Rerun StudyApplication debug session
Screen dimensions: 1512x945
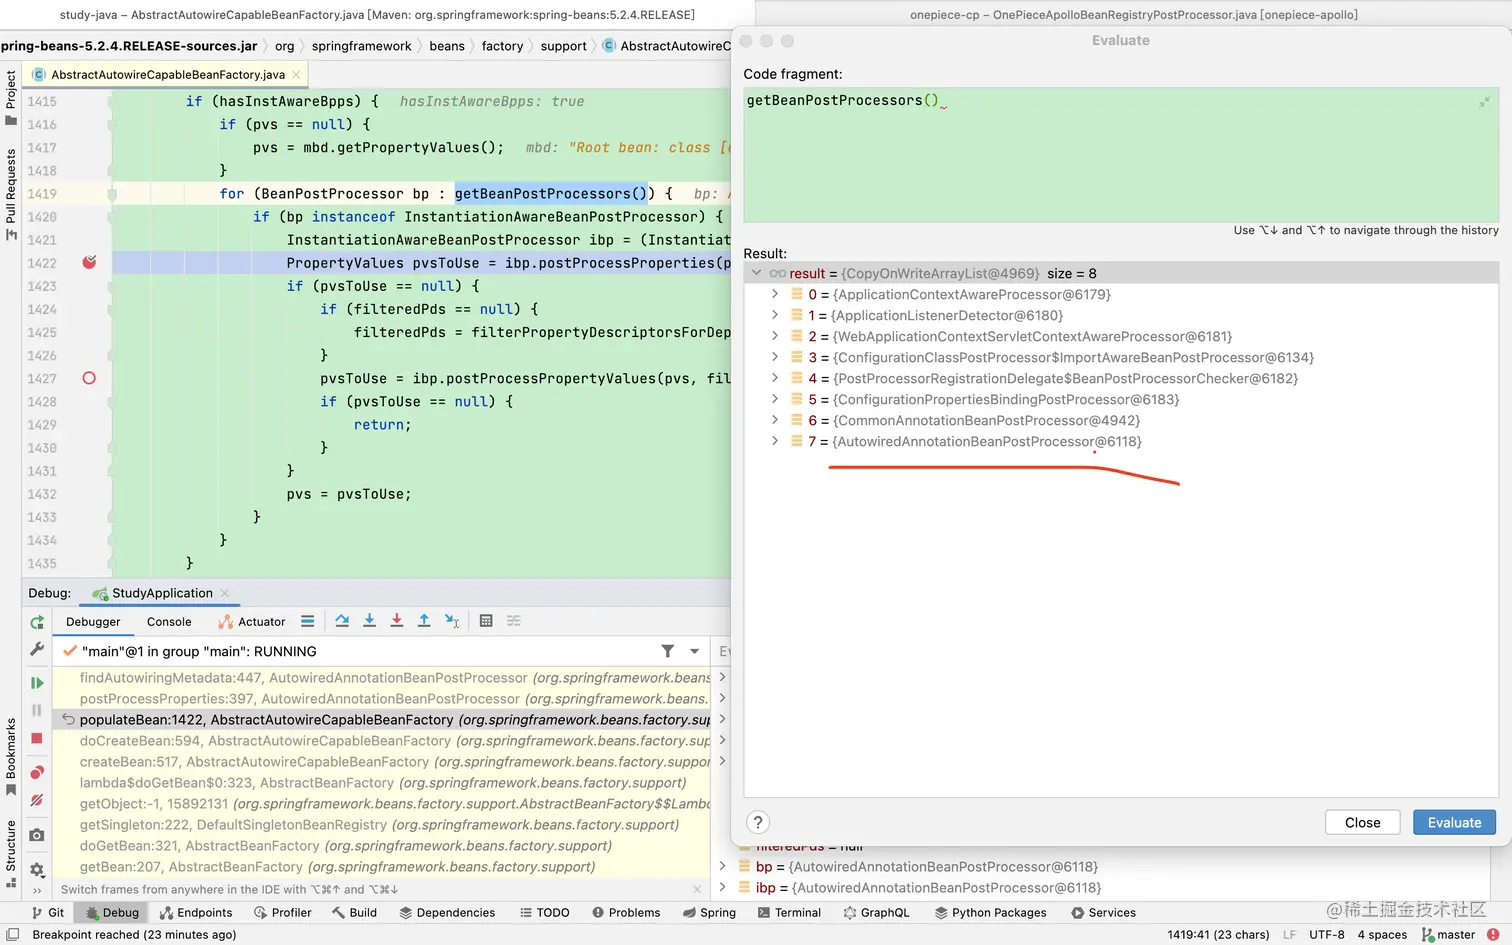tap(37, 622)
